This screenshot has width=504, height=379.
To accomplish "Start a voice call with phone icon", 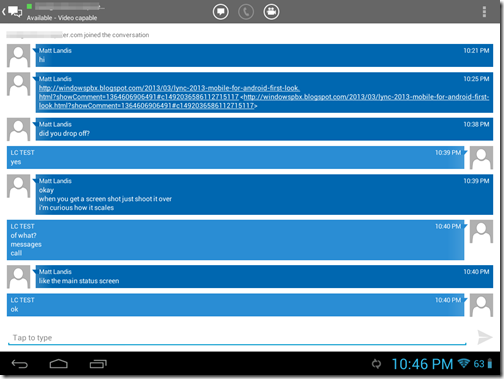I will [x=246, y=12].
